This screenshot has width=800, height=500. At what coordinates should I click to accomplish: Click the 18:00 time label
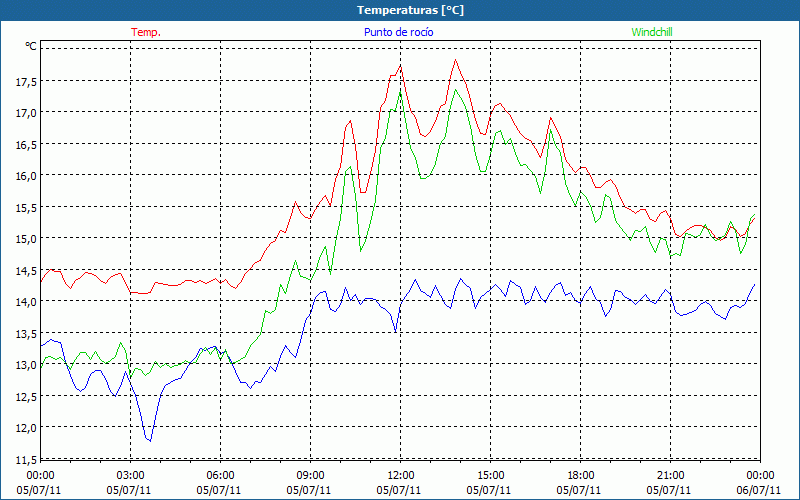[580, 476]
